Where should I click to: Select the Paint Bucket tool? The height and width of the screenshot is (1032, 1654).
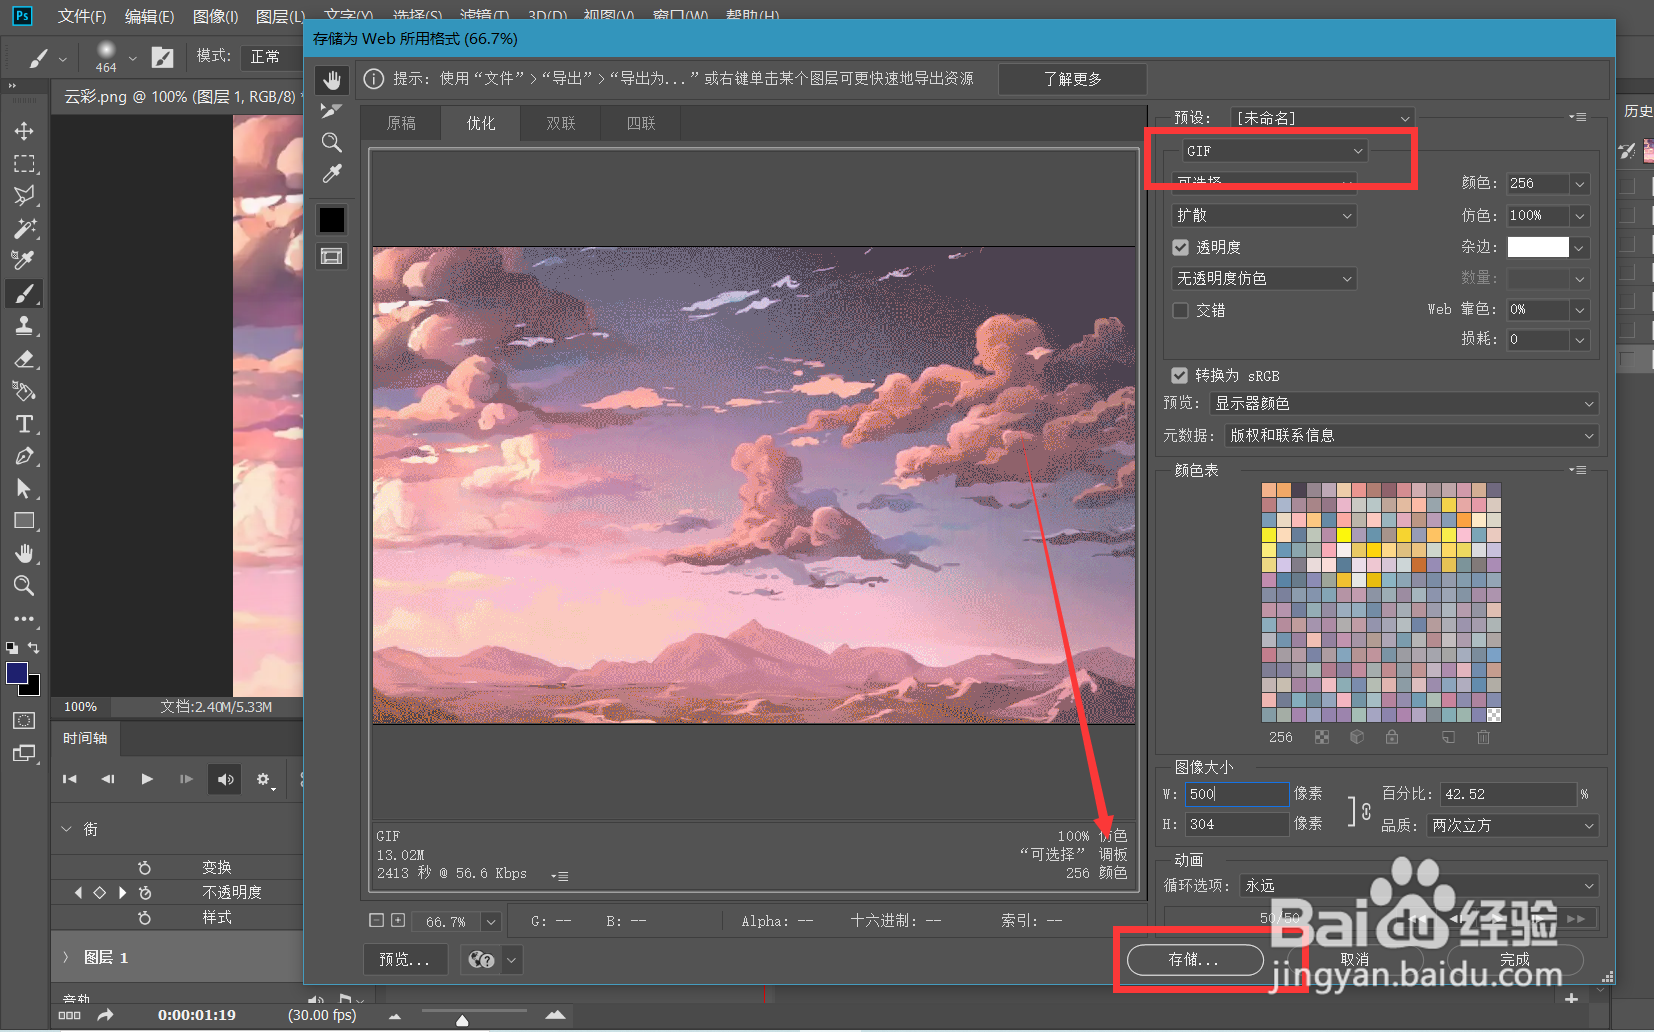point(24,391)
